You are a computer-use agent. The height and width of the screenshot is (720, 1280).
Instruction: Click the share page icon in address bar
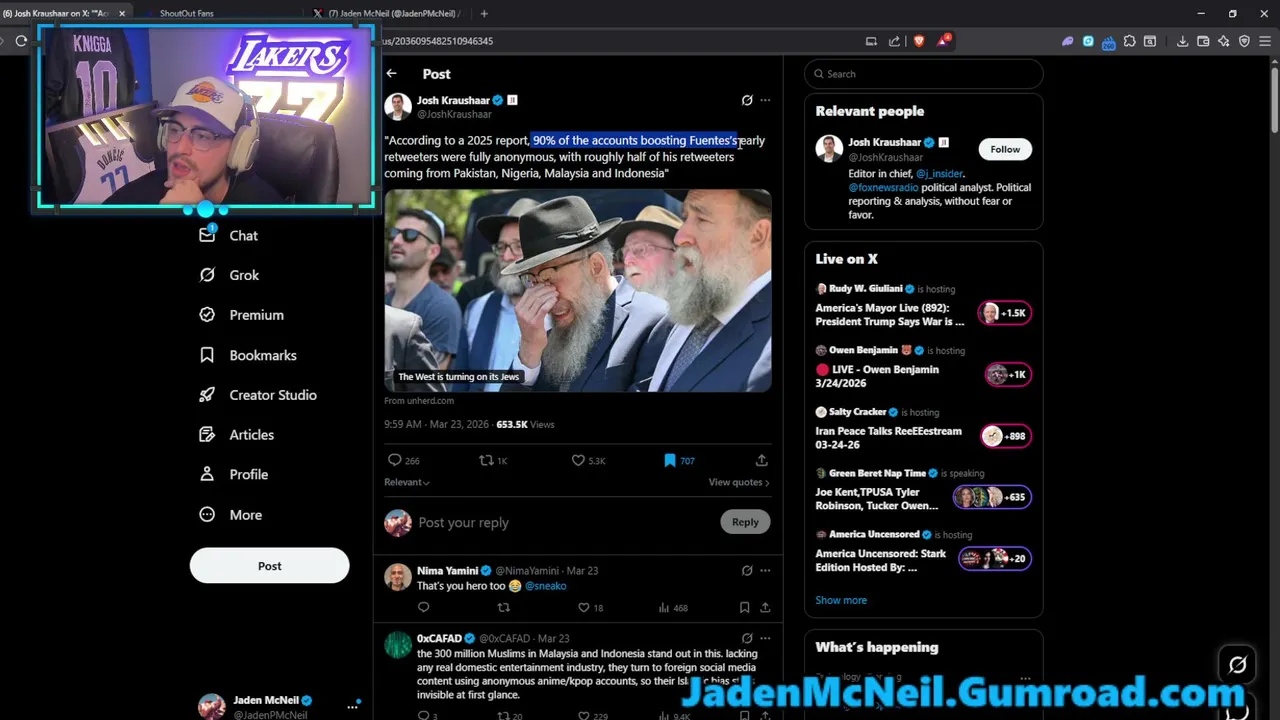[894, 41]
